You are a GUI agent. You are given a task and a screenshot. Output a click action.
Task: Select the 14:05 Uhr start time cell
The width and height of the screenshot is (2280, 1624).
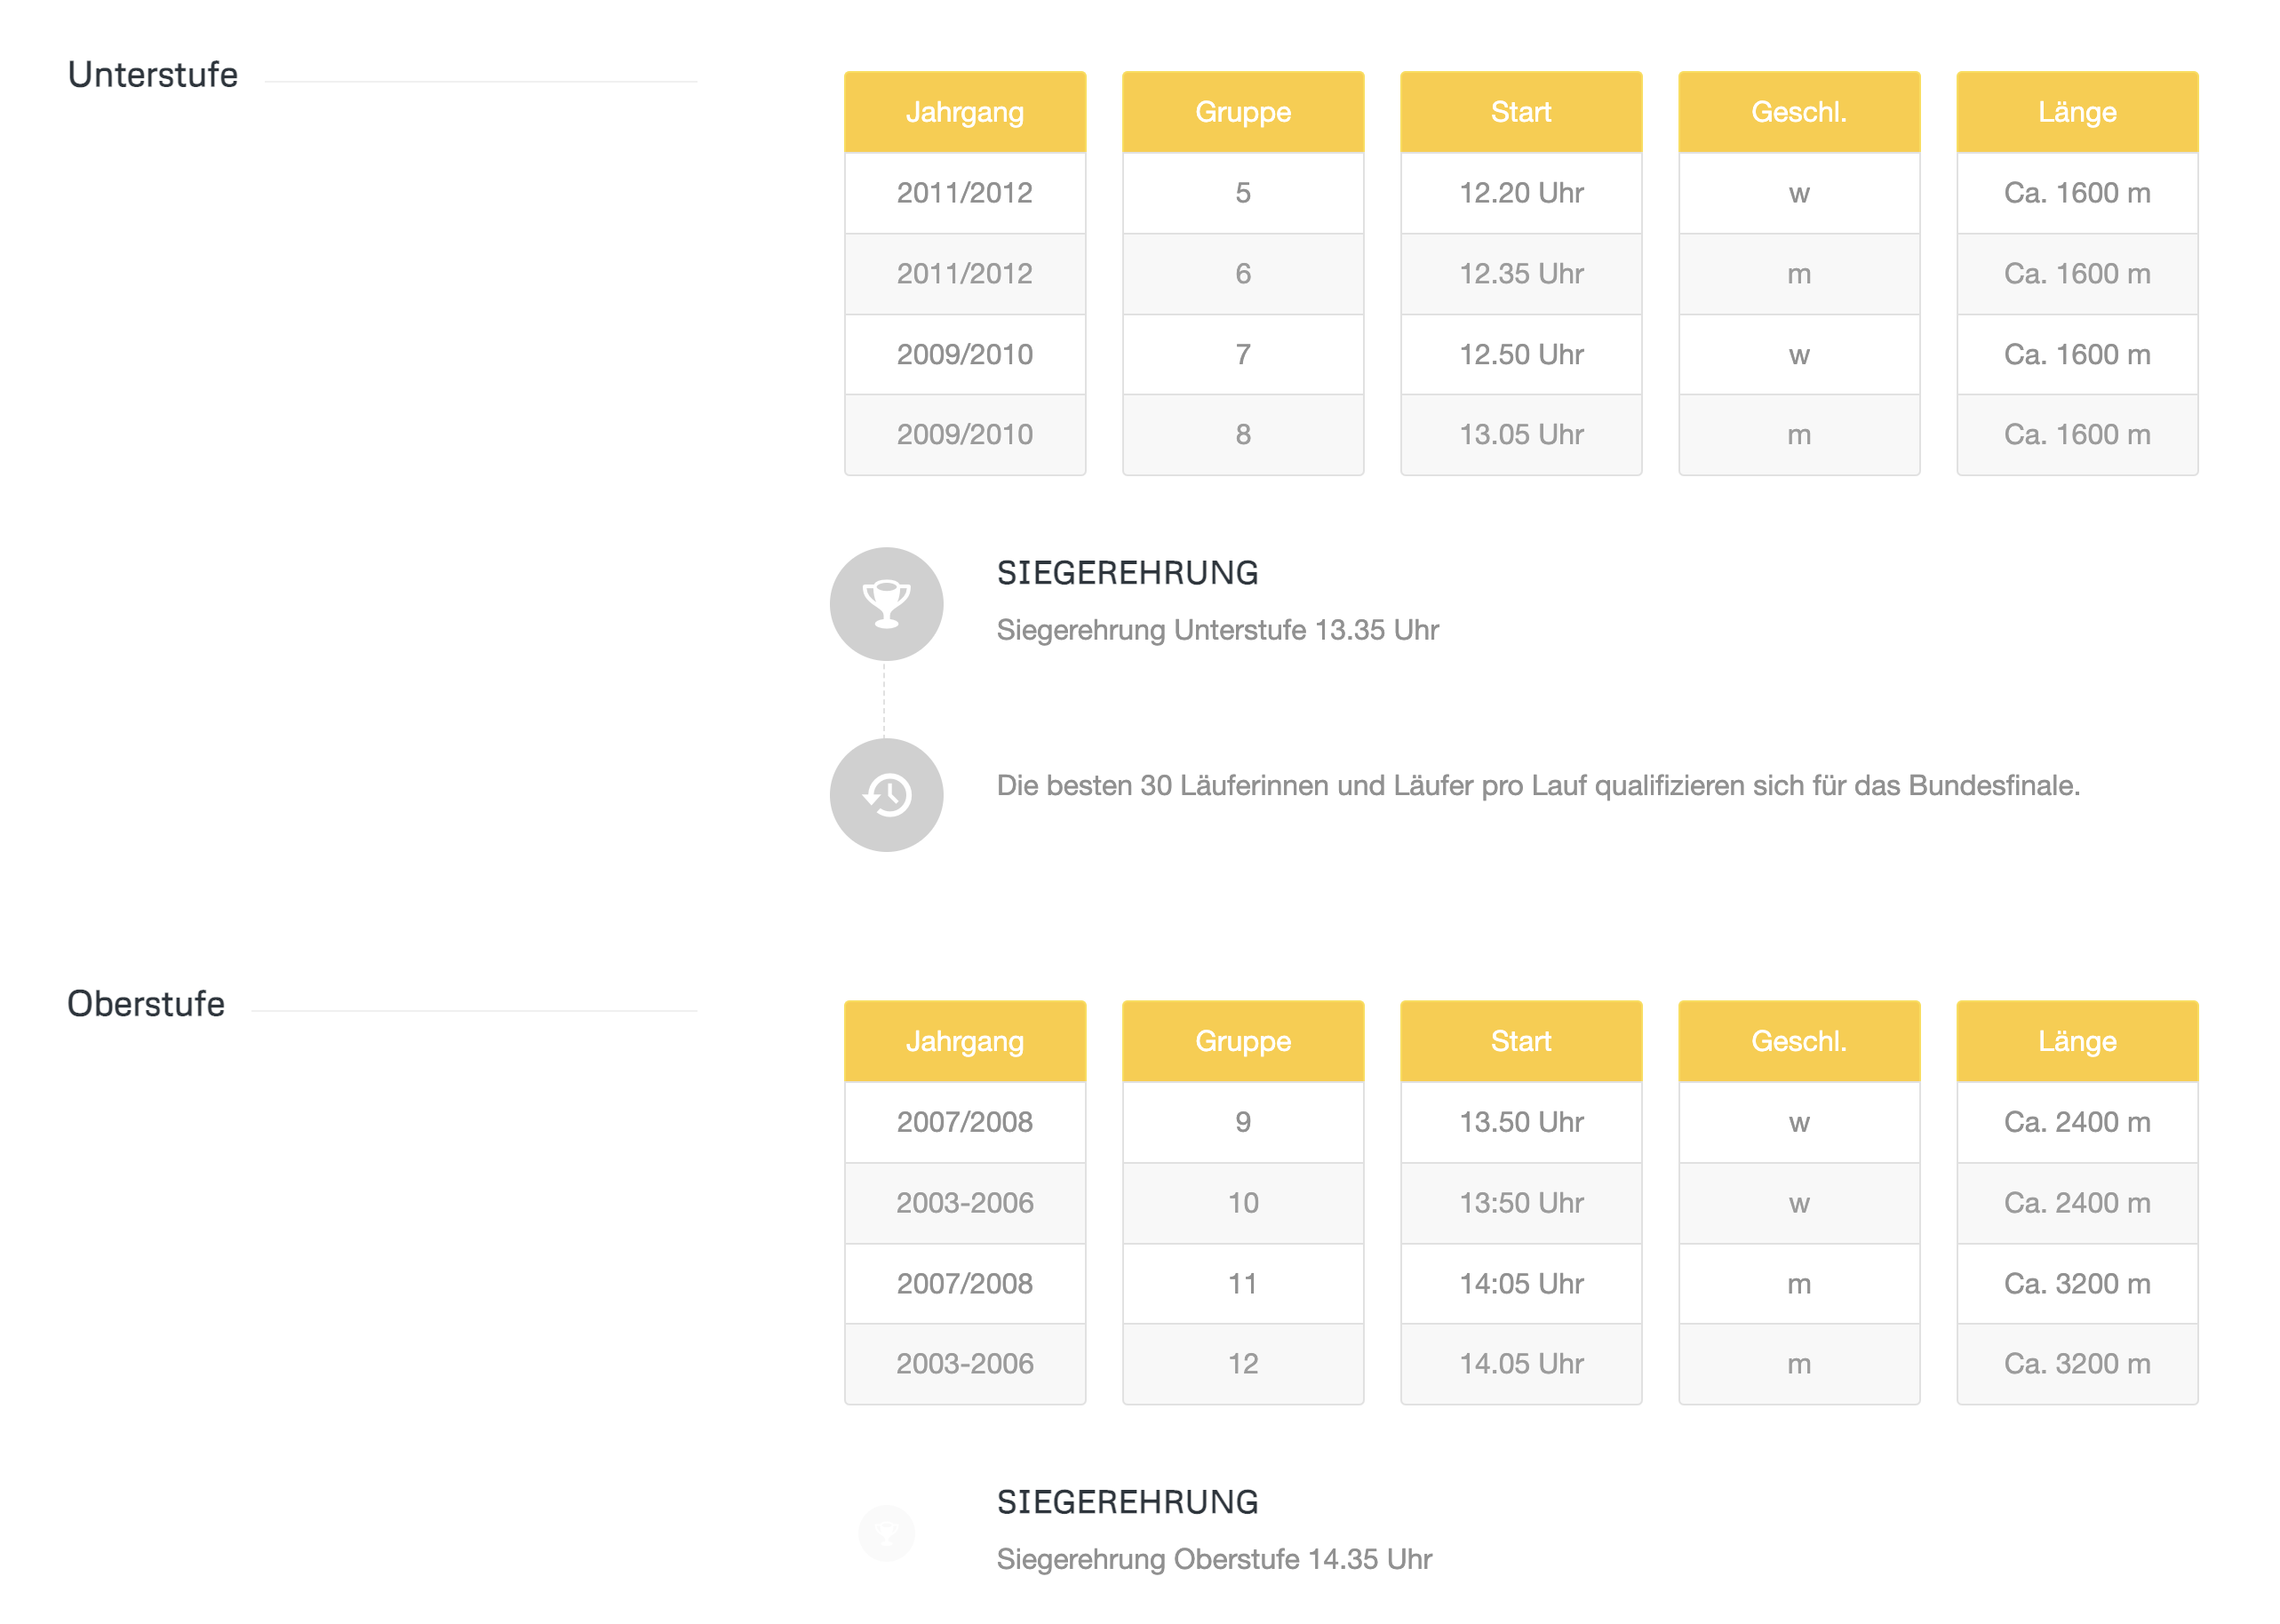click(1521, 1284)
